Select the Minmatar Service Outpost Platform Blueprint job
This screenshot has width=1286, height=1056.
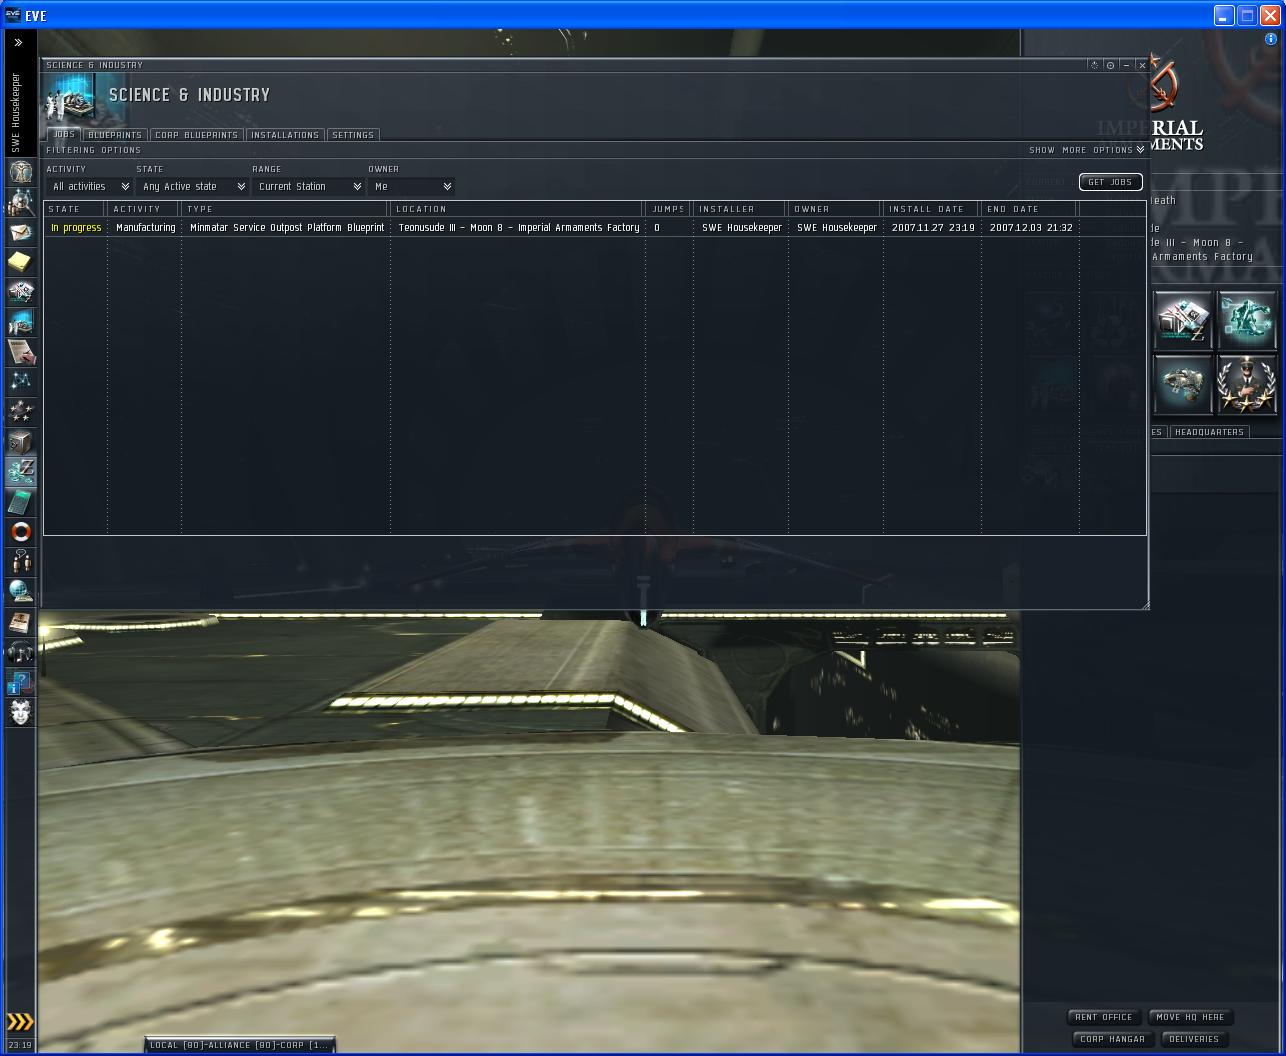[x=287, y=228]
